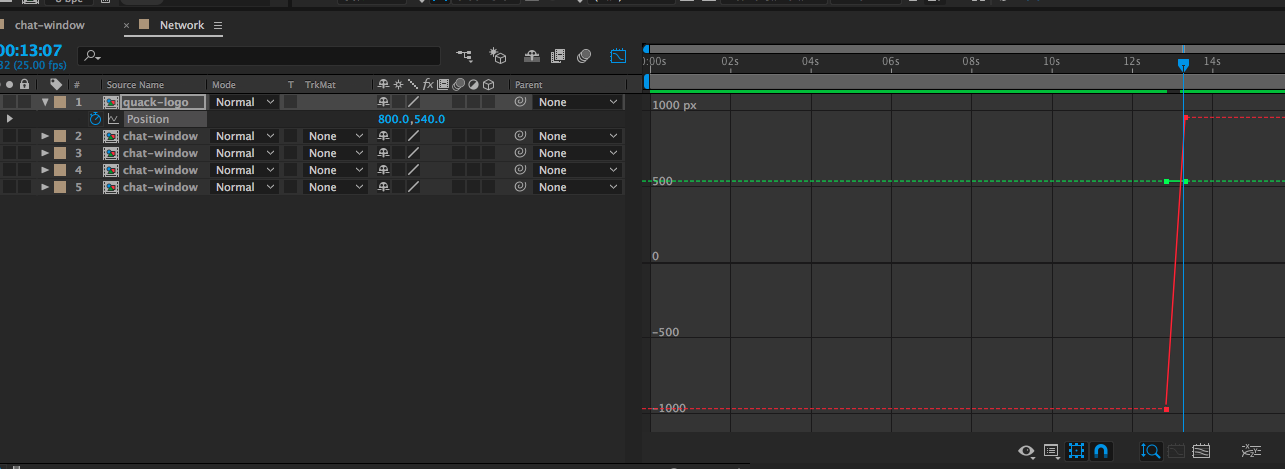Viewport: 1285px width, 469px height.
Task: Toggle the Graph Editor button
Action: point(618,56)
